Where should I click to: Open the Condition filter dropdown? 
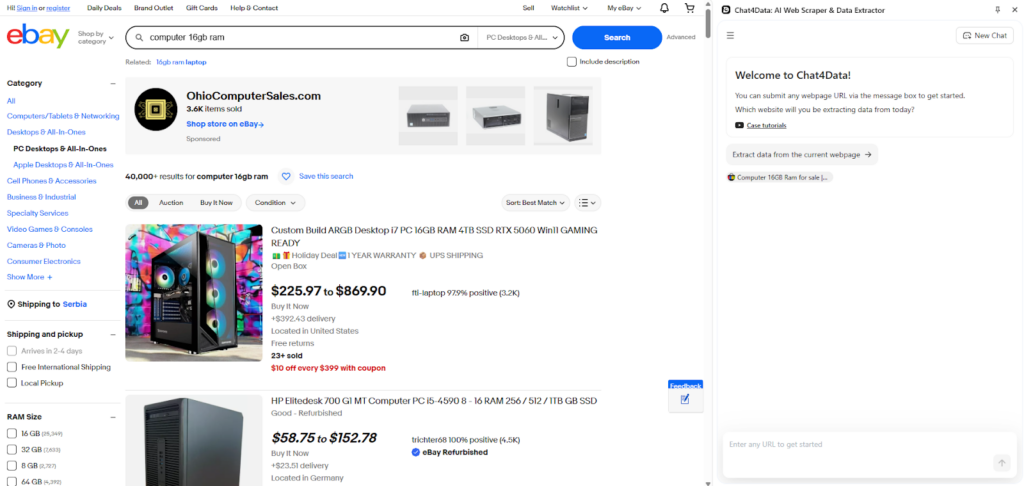pos(276,202)
